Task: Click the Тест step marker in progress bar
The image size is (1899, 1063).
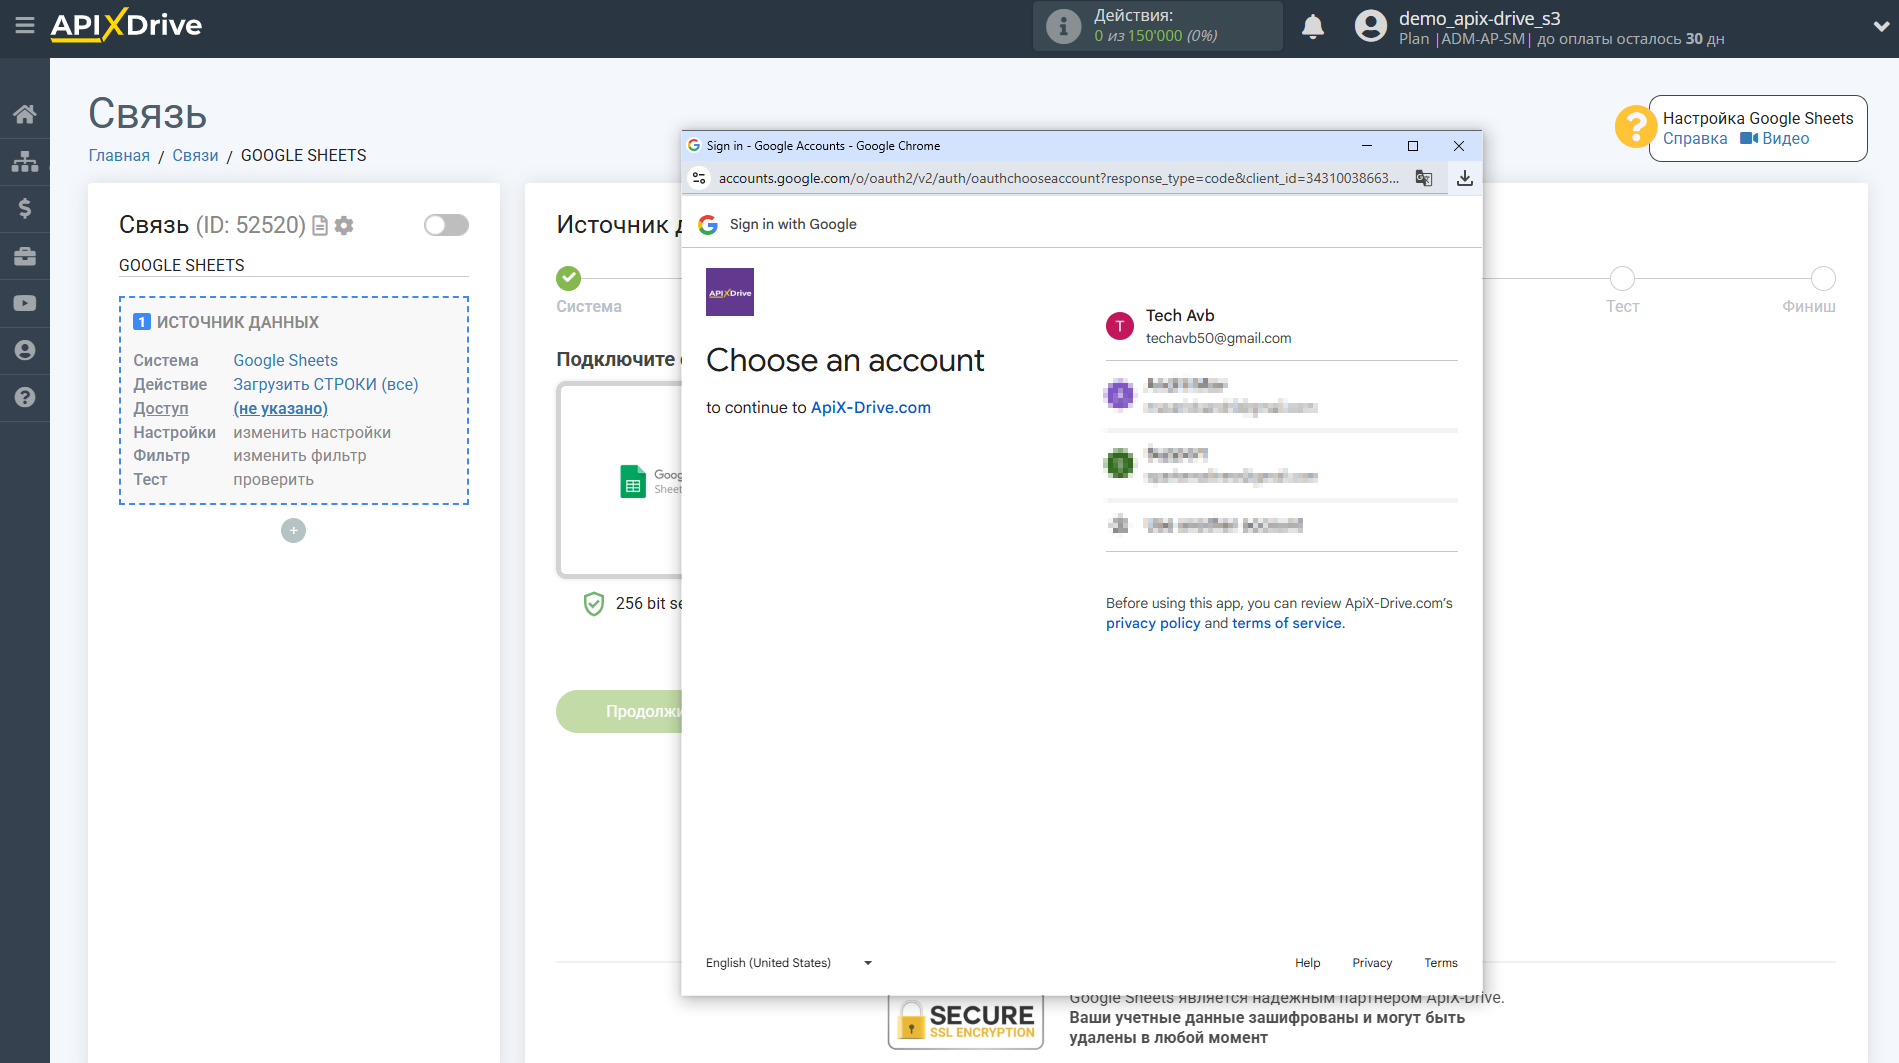Action: 1622,279
